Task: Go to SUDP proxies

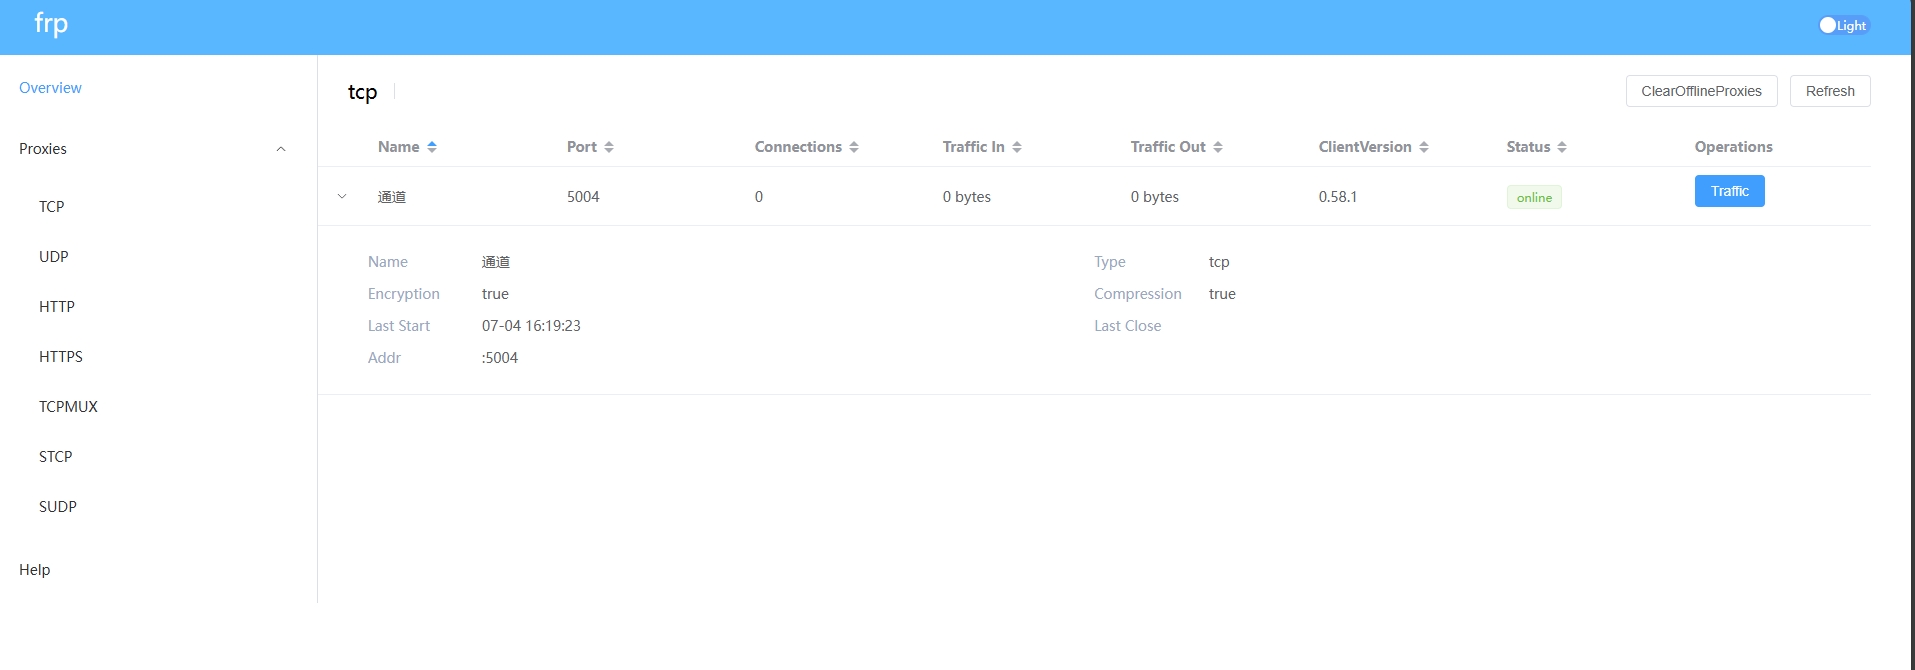Action: (58, 507)
